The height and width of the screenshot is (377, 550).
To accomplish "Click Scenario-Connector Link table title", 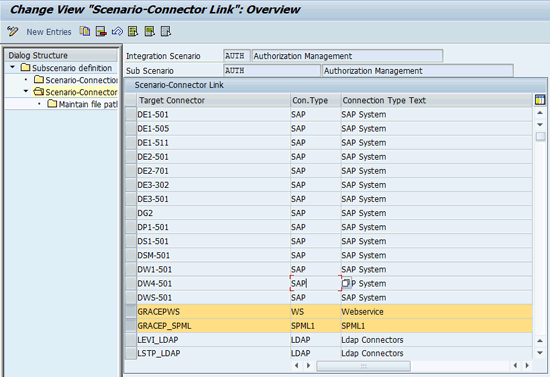I will point(179,85).
